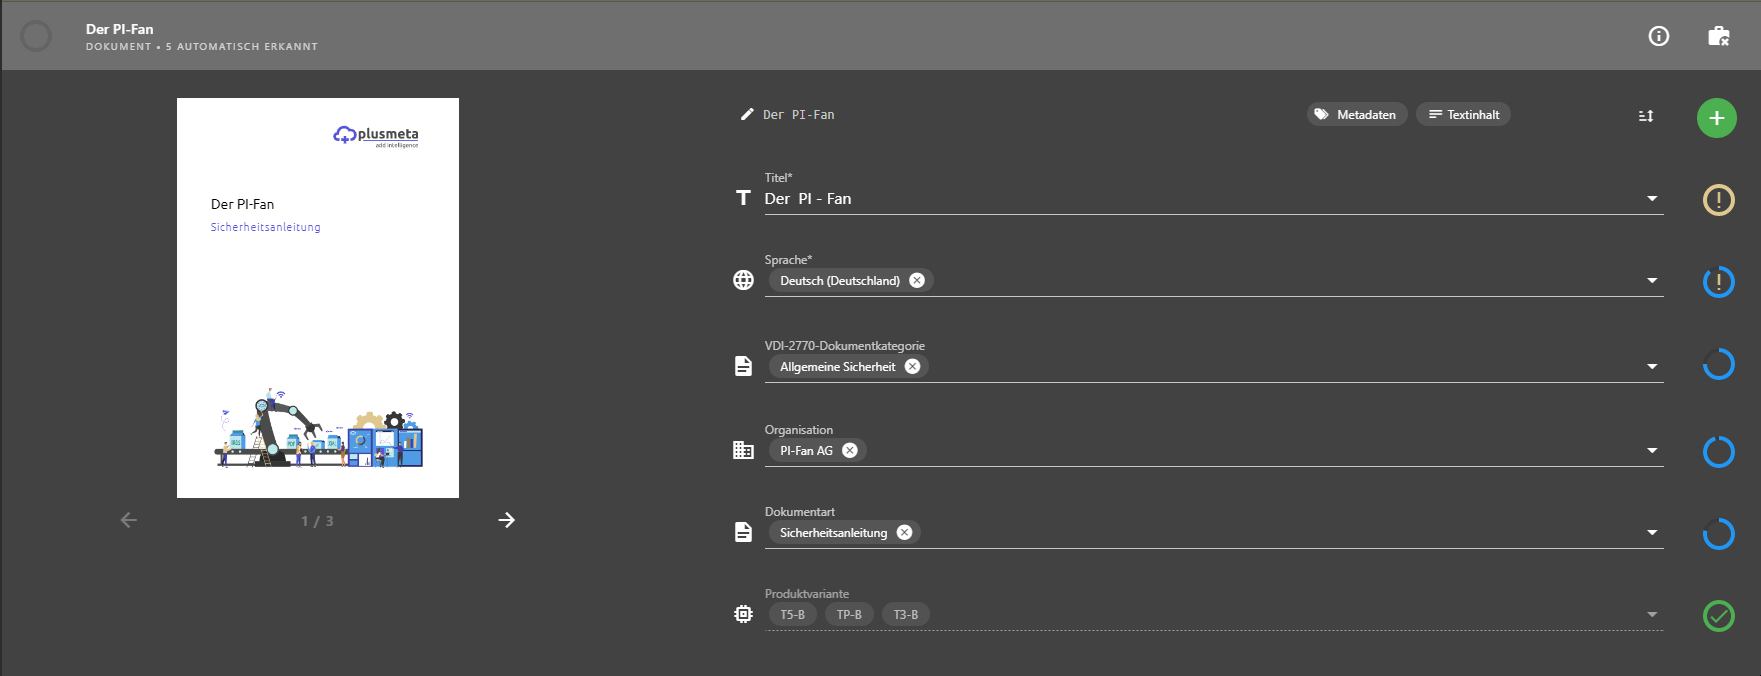
Task: Click the sort order icon
Action: point(1646,116)
